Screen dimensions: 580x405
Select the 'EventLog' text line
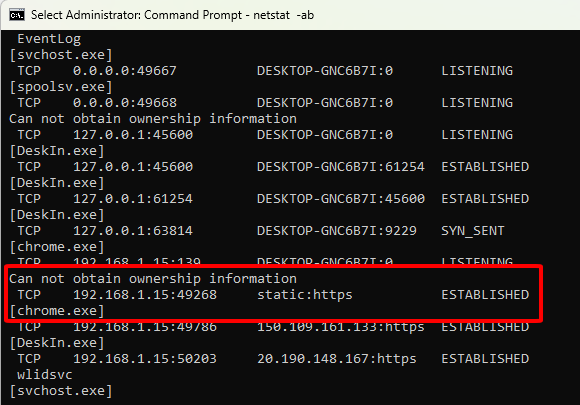(49, 39)
